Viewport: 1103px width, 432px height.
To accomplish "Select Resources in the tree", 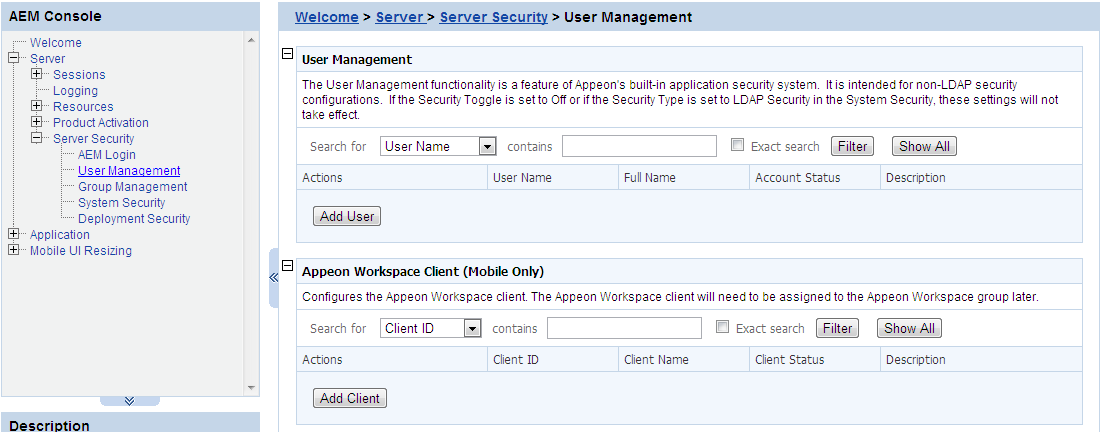I will click(83, 107).
